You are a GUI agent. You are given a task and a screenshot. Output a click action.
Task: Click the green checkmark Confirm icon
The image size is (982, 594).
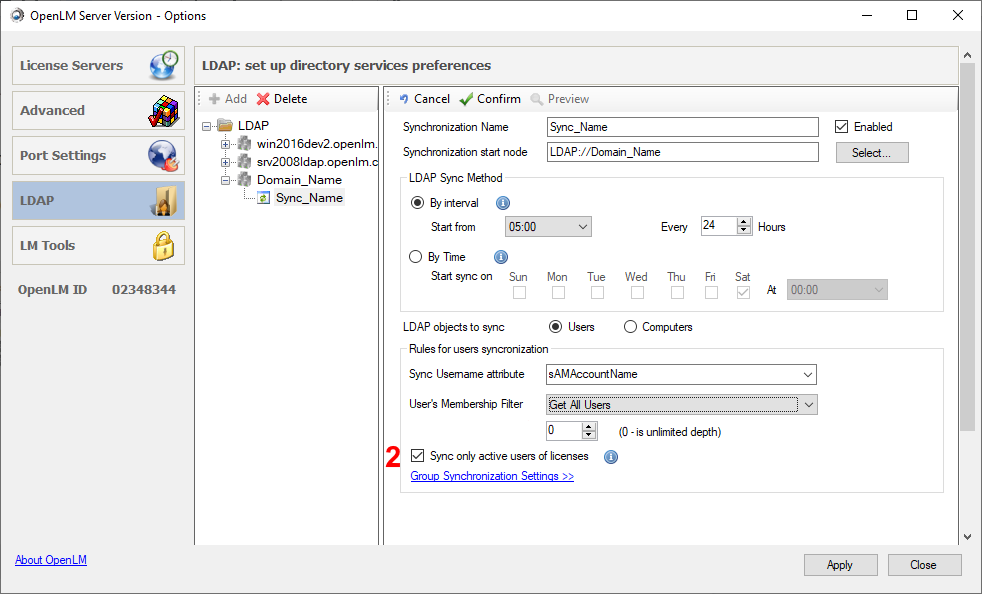coord(467,99)
